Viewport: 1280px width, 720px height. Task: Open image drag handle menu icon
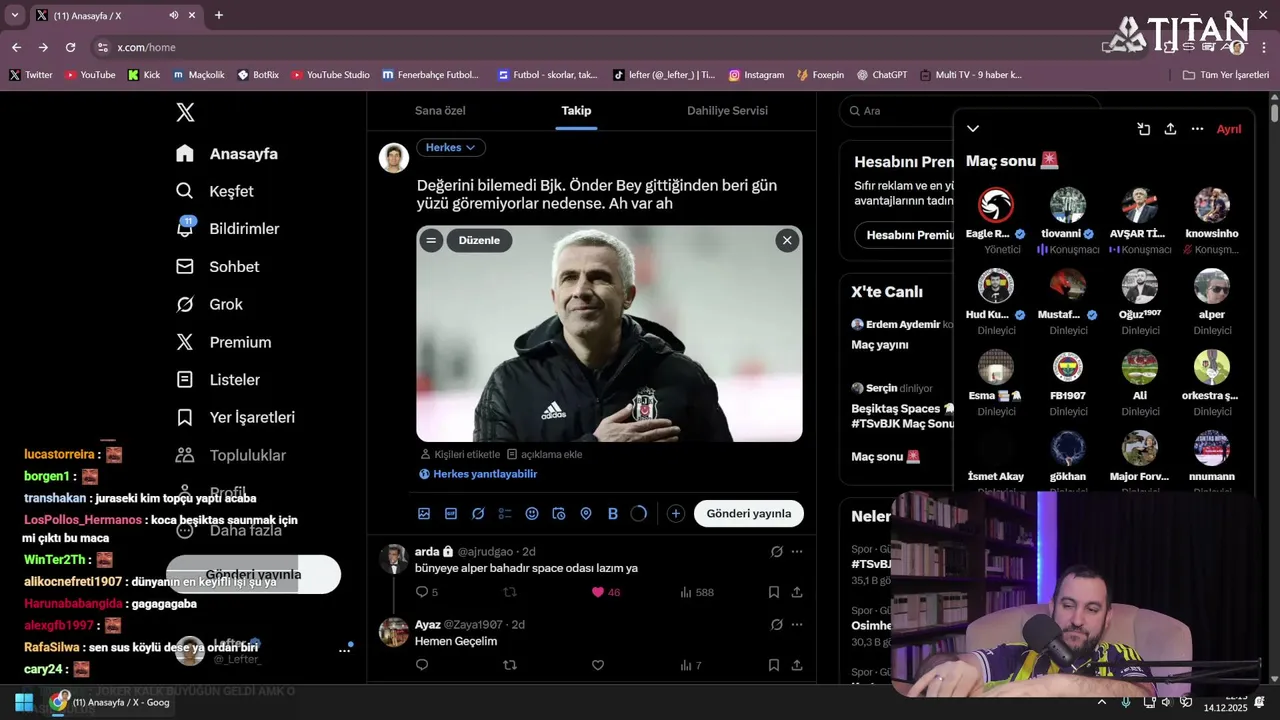[x=431, y=240]
